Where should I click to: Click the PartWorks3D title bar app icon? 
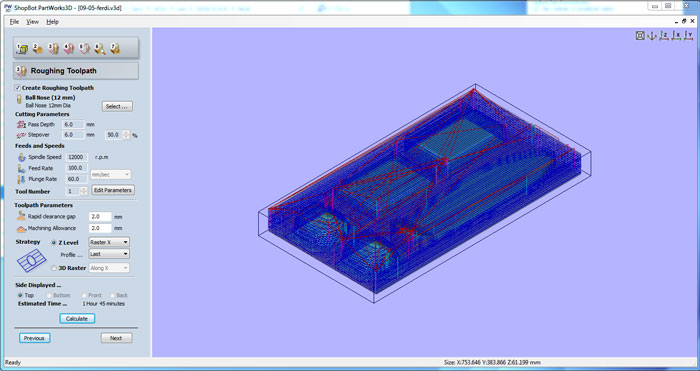(8, 7)
